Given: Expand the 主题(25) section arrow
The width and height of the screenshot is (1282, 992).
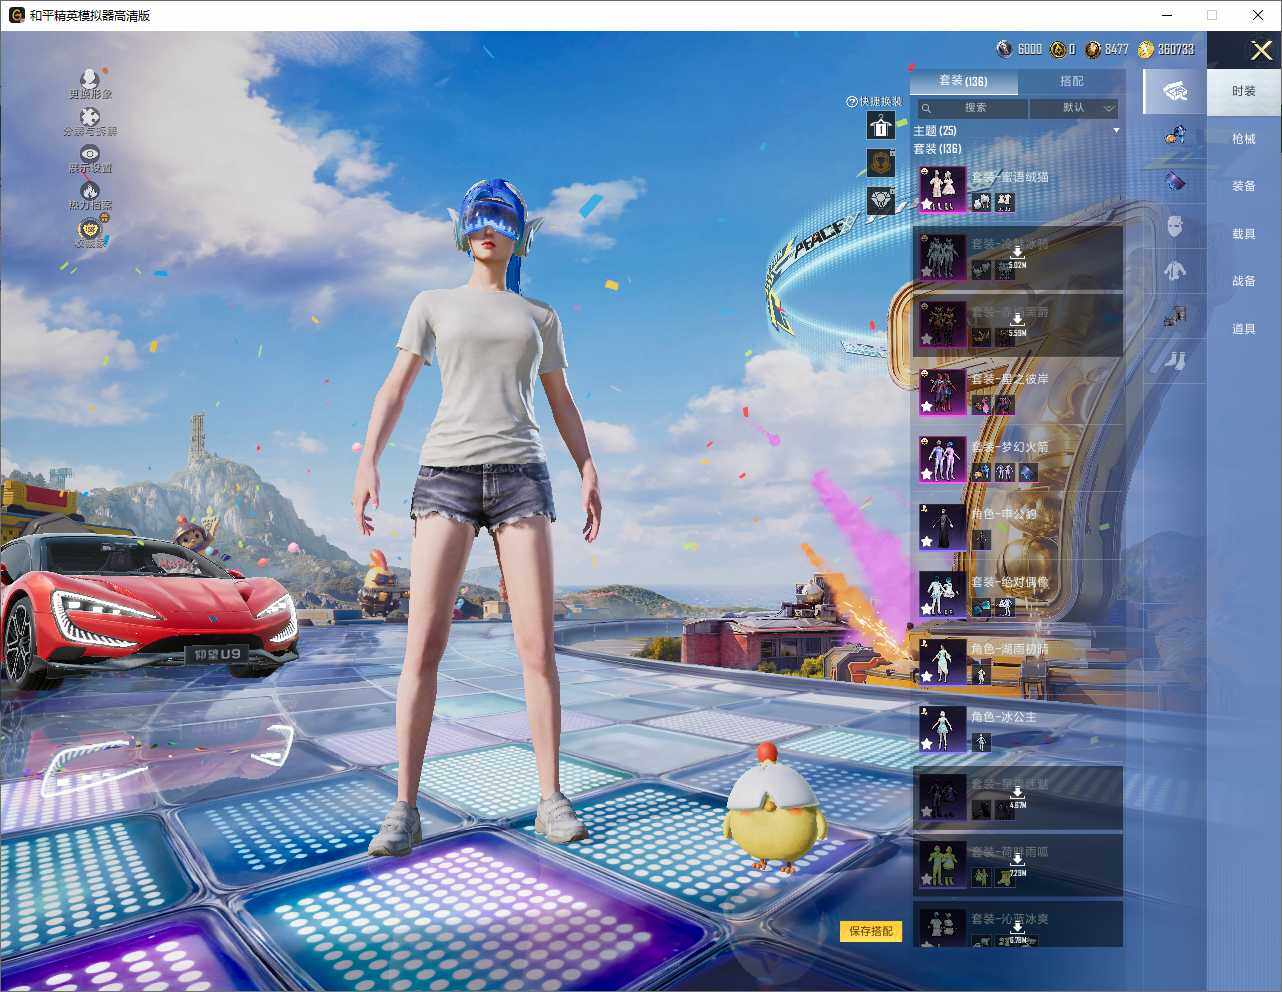Looking at the screenshot, I should tap(1116, 131).
